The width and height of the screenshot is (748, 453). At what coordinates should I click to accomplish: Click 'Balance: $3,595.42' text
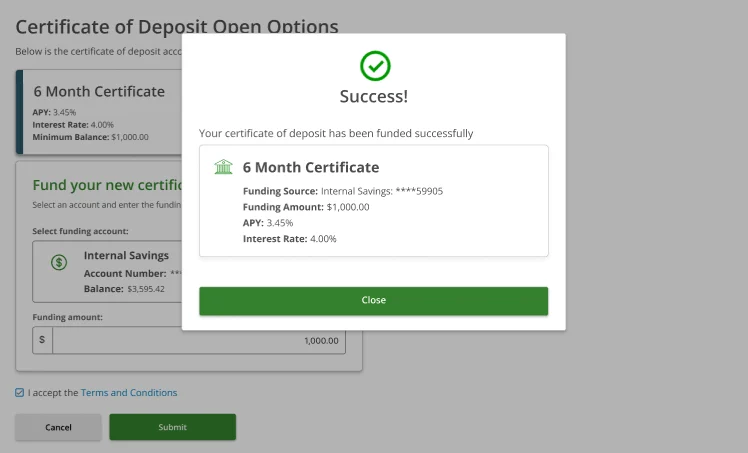[x=124, y=289]
